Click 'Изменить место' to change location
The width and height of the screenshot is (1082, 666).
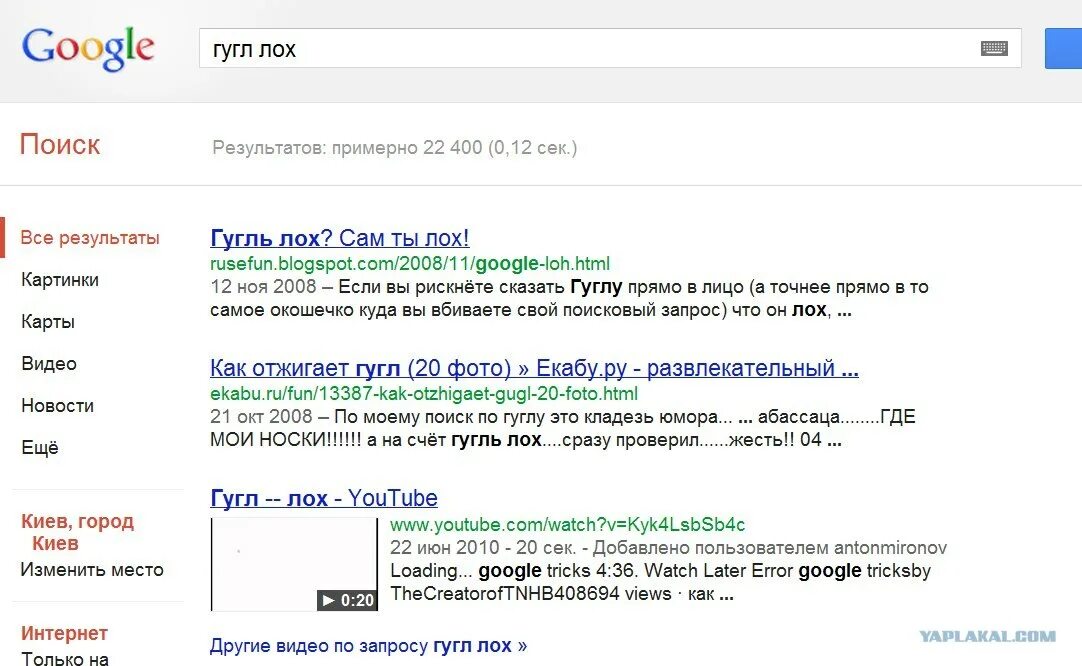click(x=93, y=569)
